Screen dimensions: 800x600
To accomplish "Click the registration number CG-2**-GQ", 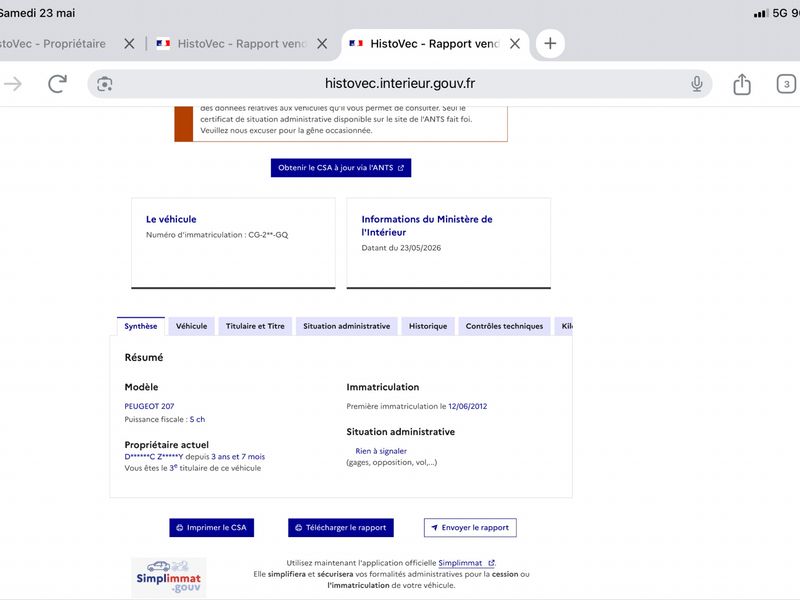I will tap(268, 235).
